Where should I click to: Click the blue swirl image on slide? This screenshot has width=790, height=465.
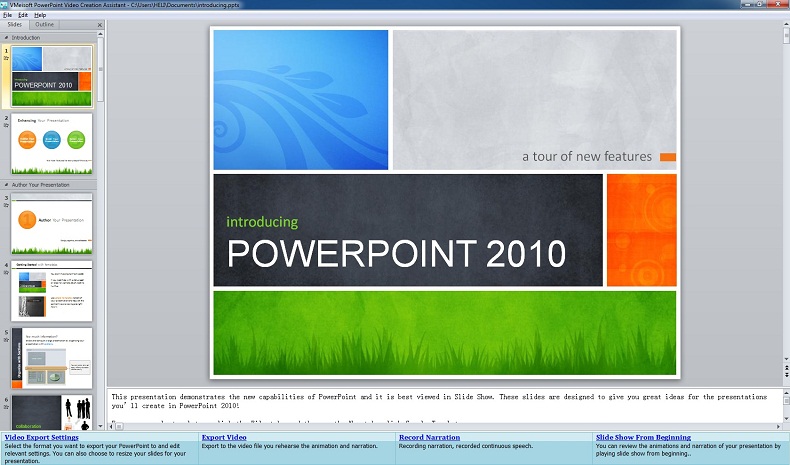click(x=301, y=100)
